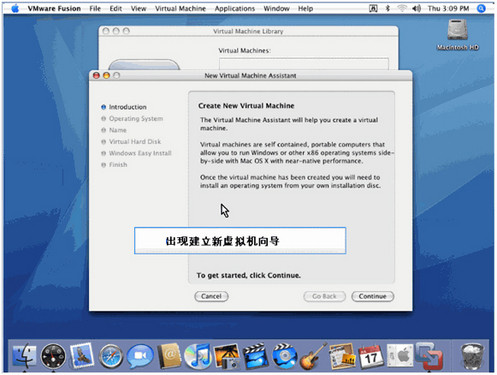Select the Macintosh HD desktop drive
The image size is (497, 375).
458,34
